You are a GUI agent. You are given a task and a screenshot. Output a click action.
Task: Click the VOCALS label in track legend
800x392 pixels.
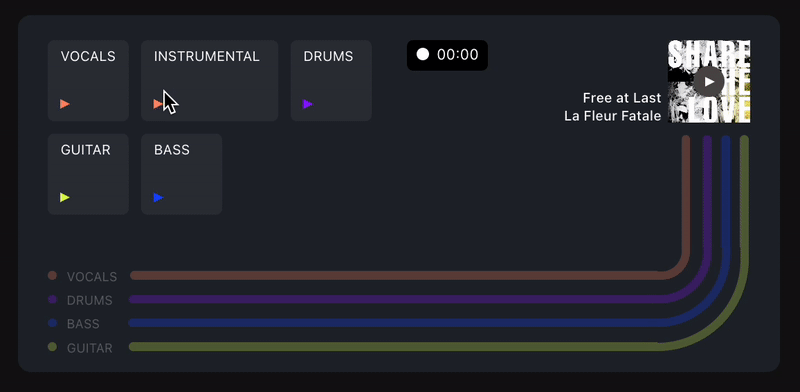pos(92,277)
